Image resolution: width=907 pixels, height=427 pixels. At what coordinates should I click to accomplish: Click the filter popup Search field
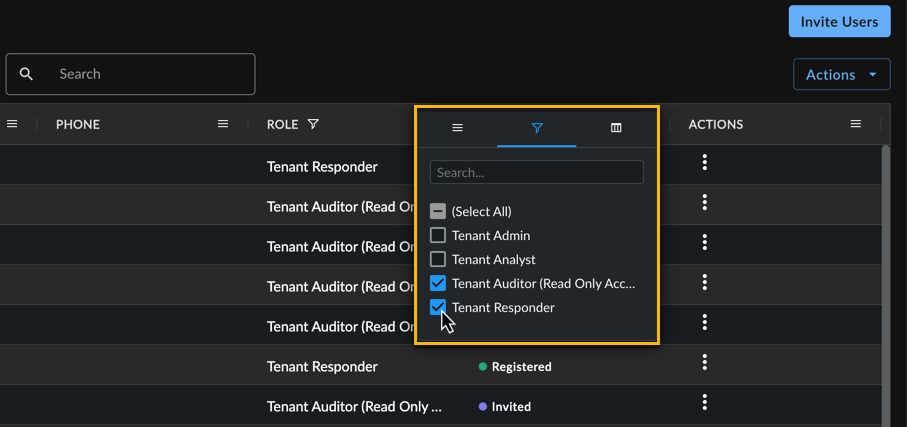click(x=537, y=172)
